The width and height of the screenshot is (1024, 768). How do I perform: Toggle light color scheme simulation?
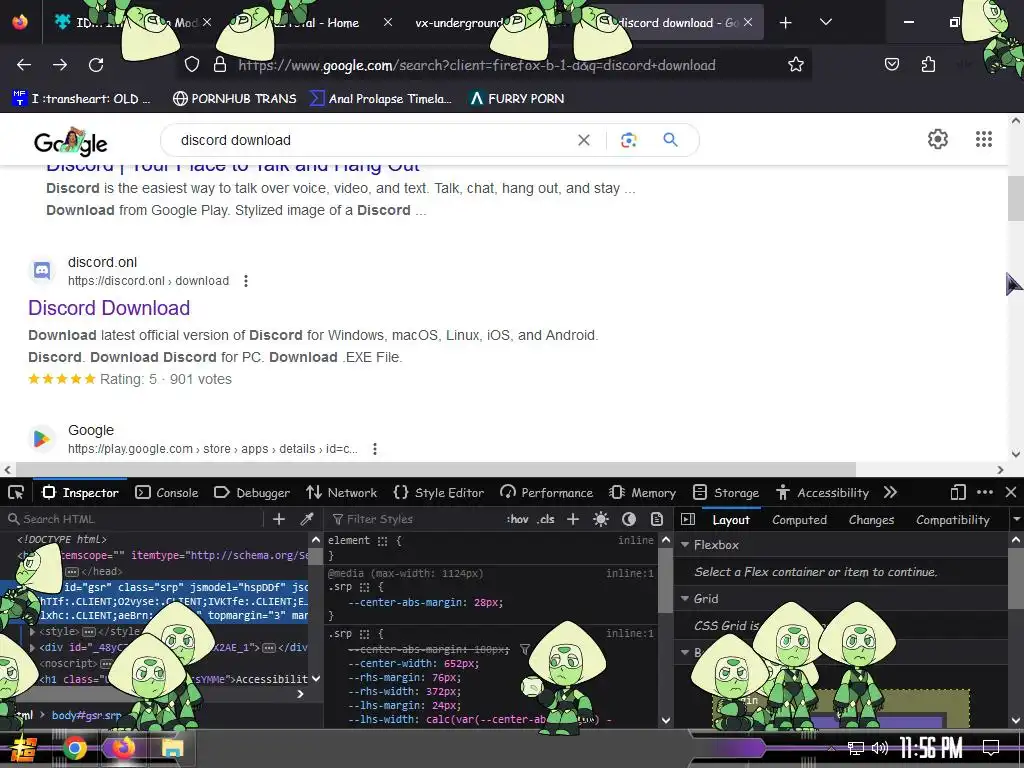601,519
